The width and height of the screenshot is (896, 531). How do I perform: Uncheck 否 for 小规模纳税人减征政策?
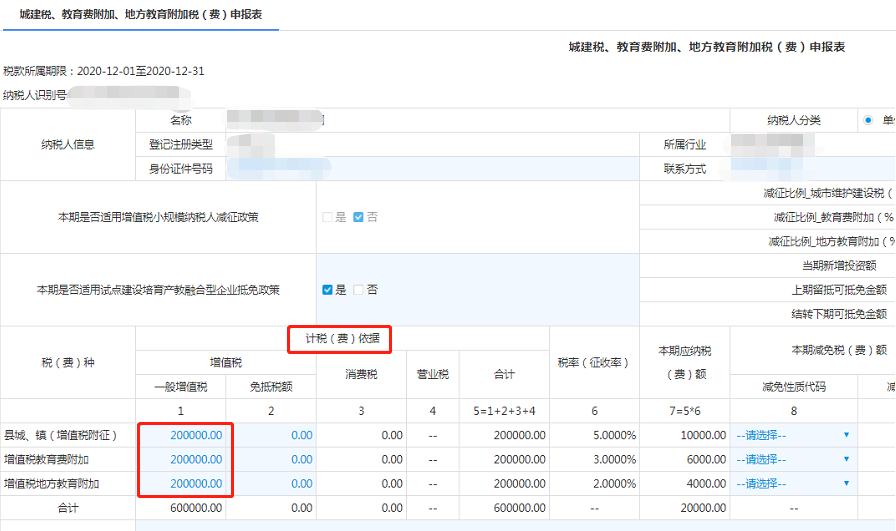(x=359, y=217)
